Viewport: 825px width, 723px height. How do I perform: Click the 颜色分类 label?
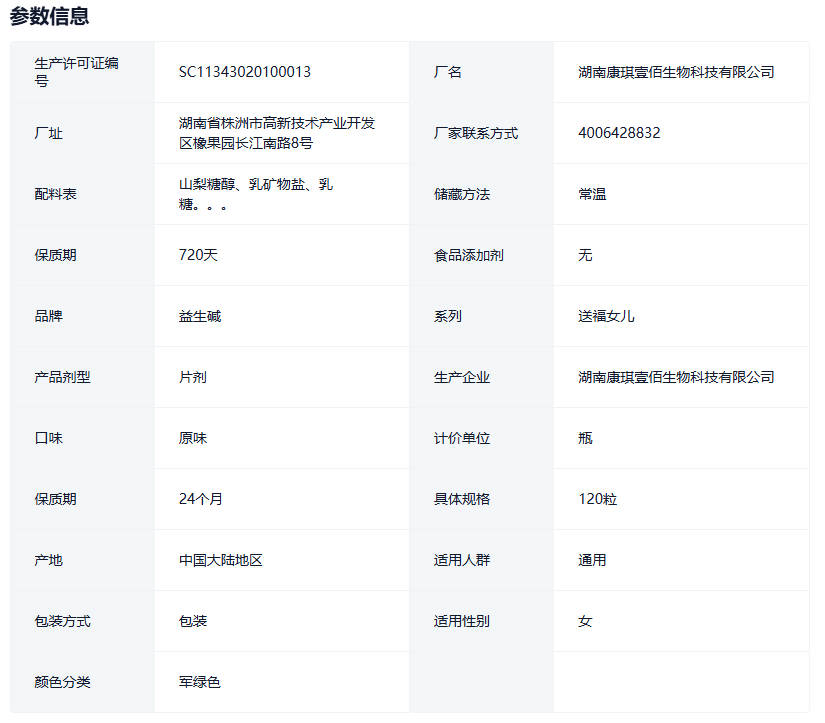[x=62, y=682]
